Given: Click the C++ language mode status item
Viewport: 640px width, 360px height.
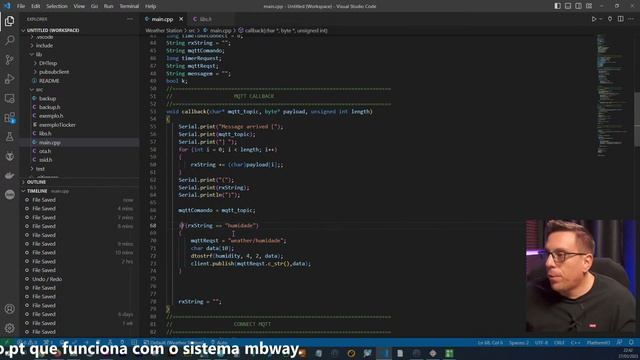Looking at the screenshot, I should pyautogui.click(x=576, y=342).
